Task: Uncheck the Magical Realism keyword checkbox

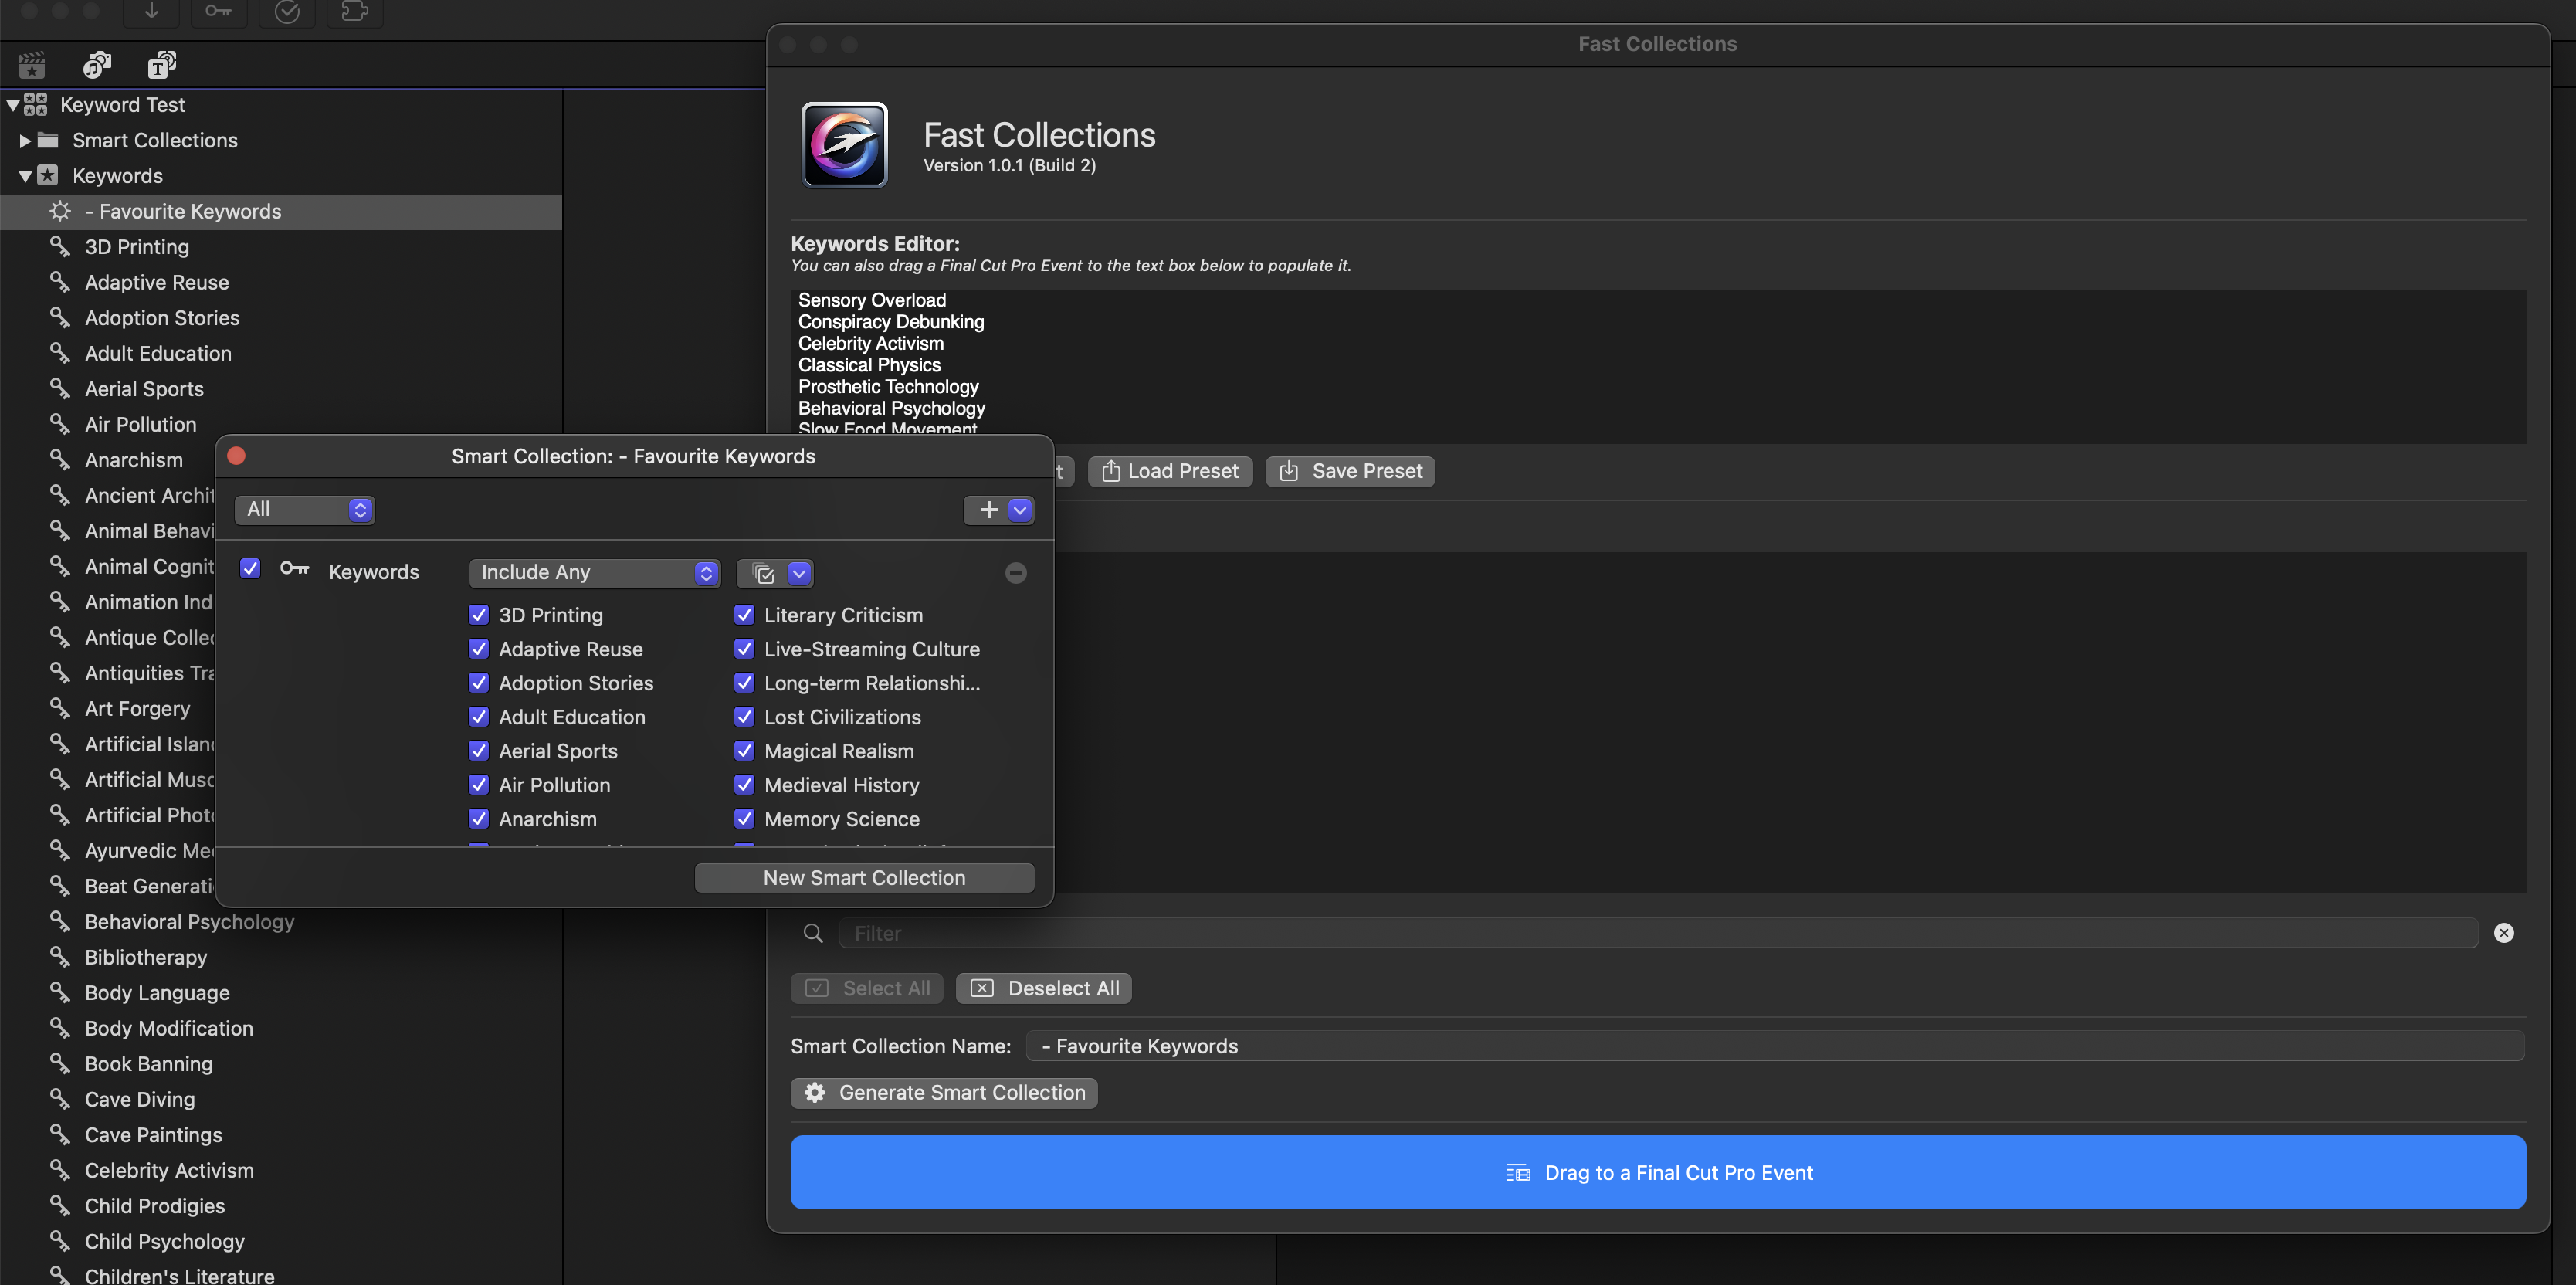Action: pyautogui.click(x=744, y=751)
